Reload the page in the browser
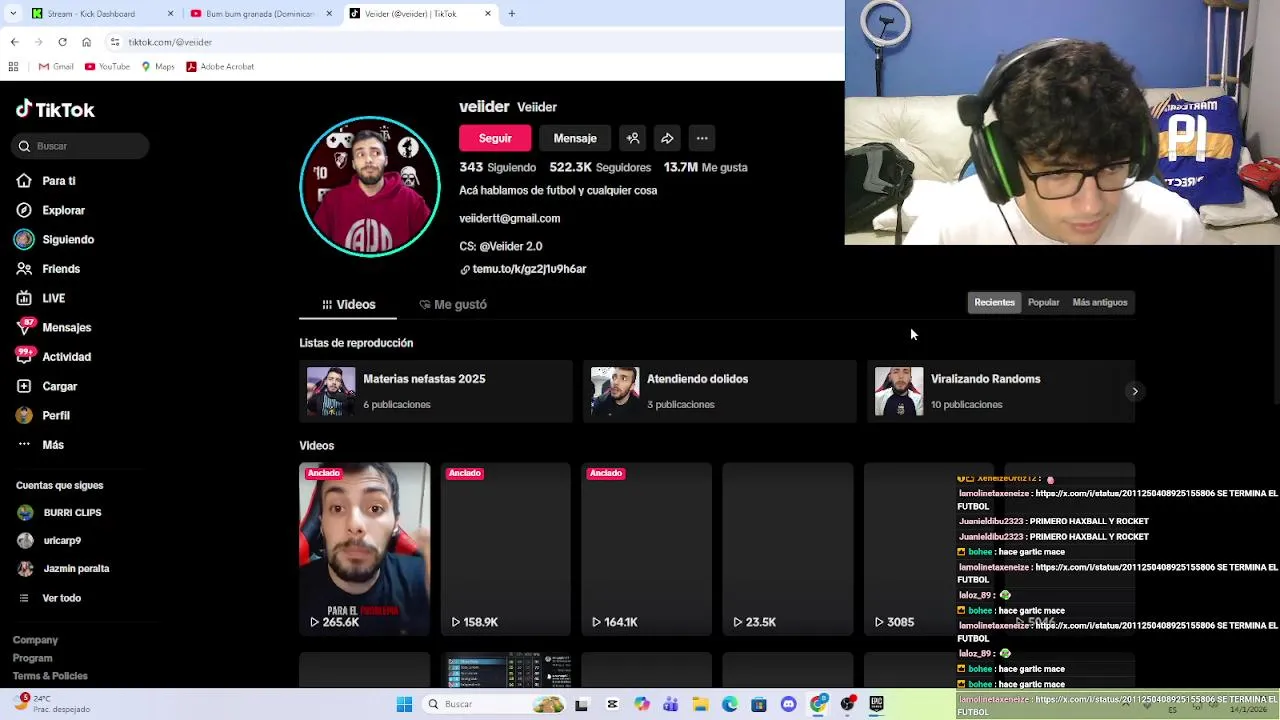Image resolution: width=1280 pixels, height=720 pixels. [x=62, y=42]
